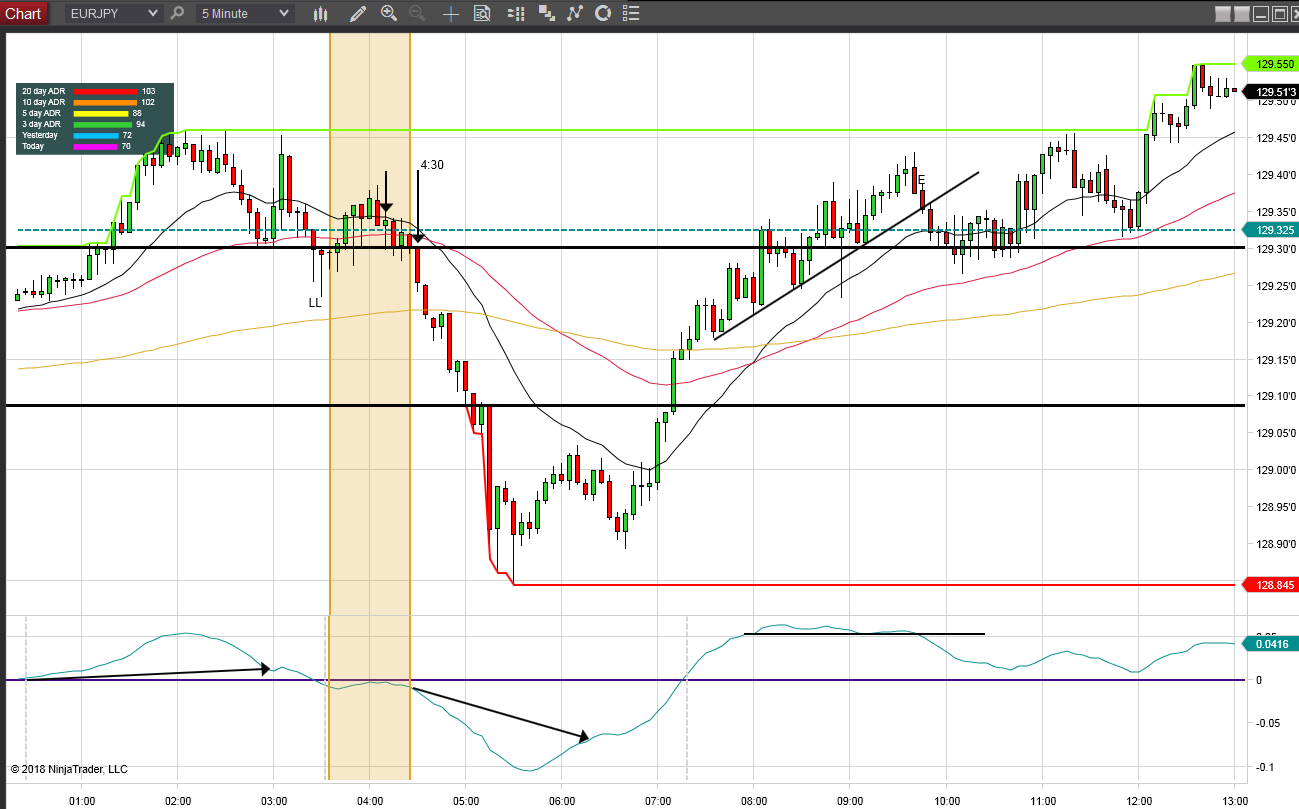
Task: Click the 13:00 time axis label
Action: [x=1235, y=801]
